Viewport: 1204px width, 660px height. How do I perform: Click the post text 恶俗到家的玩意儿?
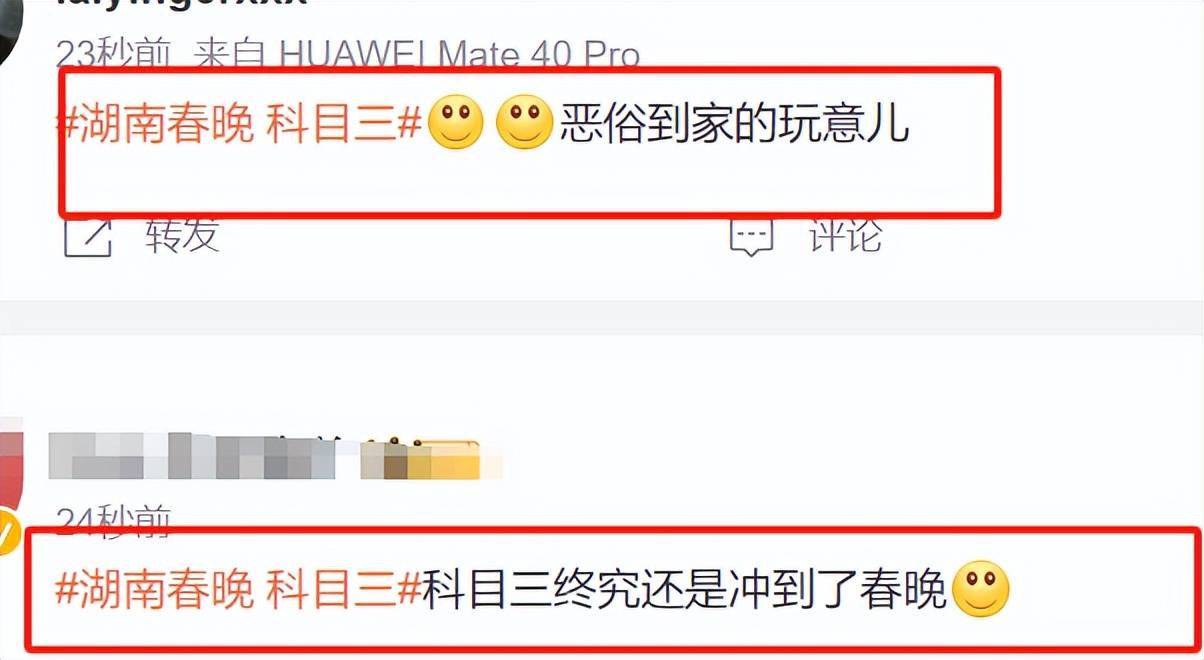[734, 126]
